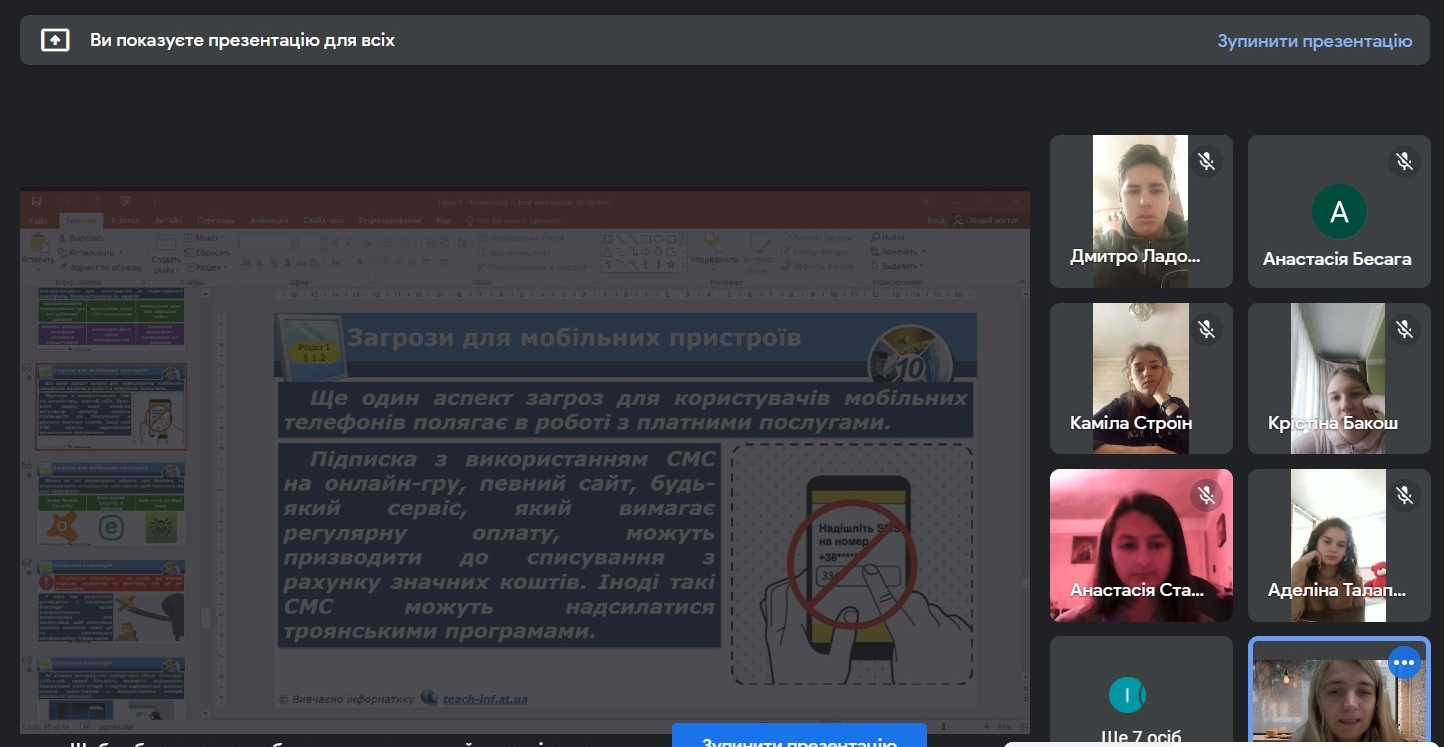Select current slide thumbnail with phone image
Image resolution: width=1444 pixels, height=747 pixels.
point(111,407)
